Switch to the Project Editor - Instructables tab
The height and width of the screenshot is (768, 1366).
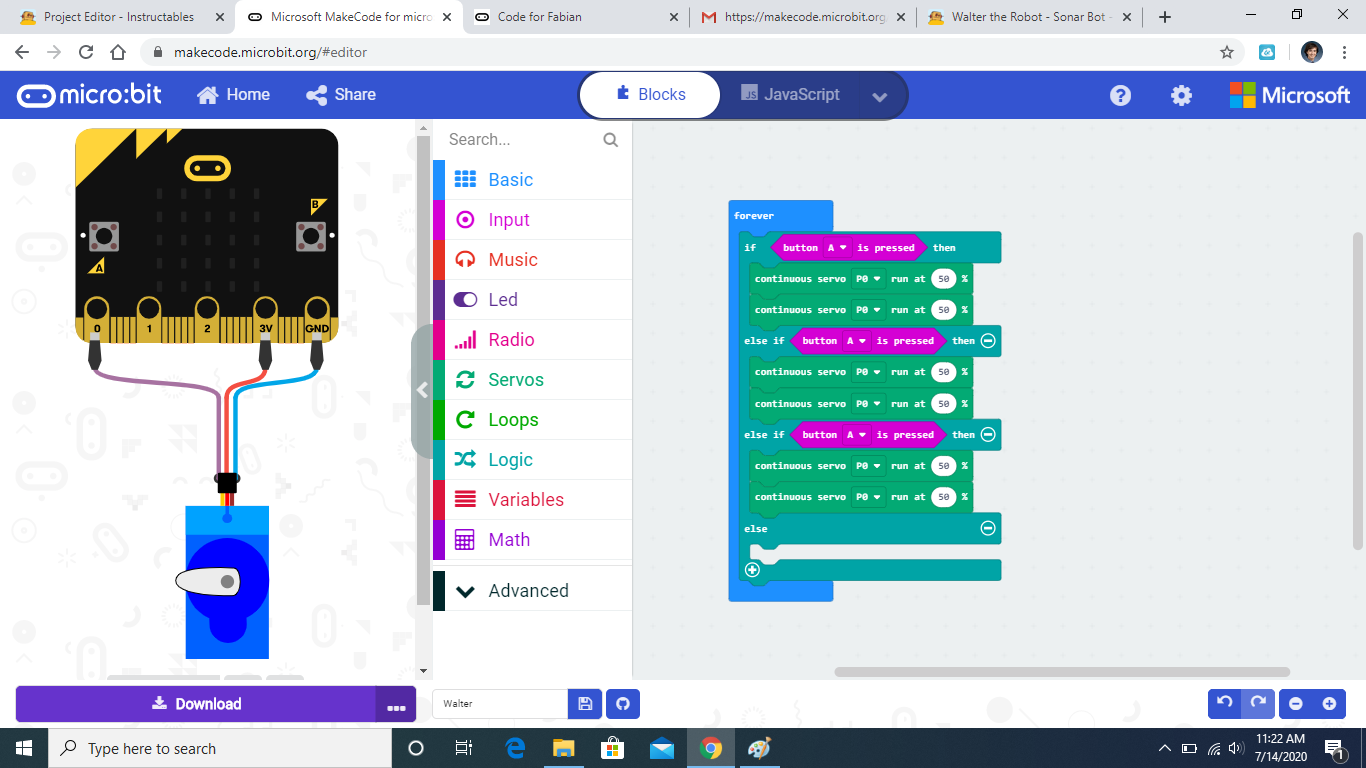coord(119,17)
